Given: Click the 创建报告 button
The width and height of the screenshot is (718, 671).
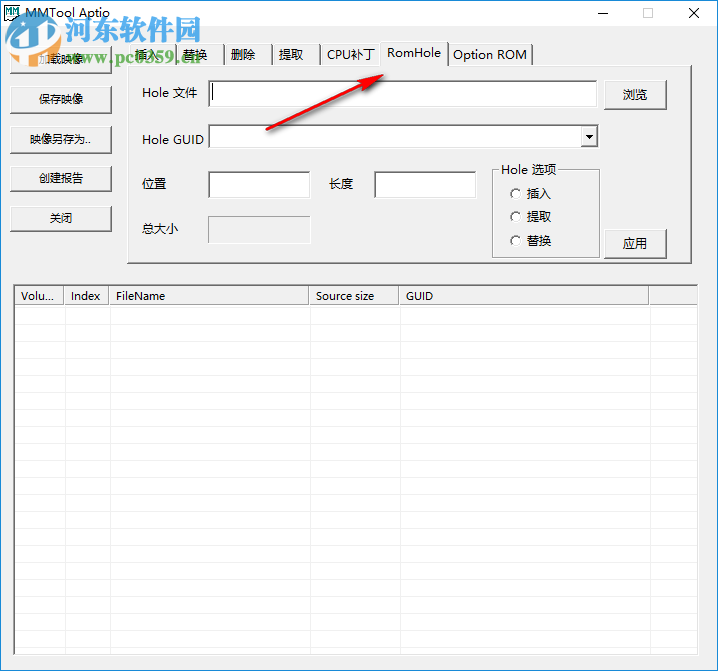Looking at the screenshot, I should pos(61,178).
